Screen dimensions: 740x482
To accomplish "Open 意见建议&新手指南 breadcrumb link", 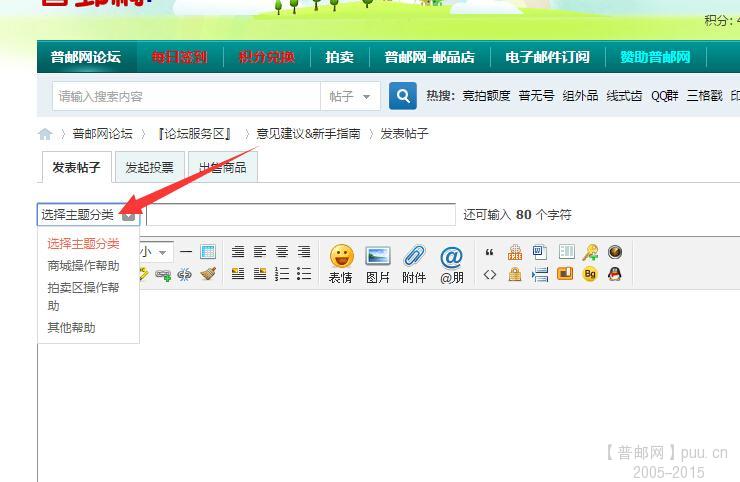I will pyautogui.click(x=308, y=134).
